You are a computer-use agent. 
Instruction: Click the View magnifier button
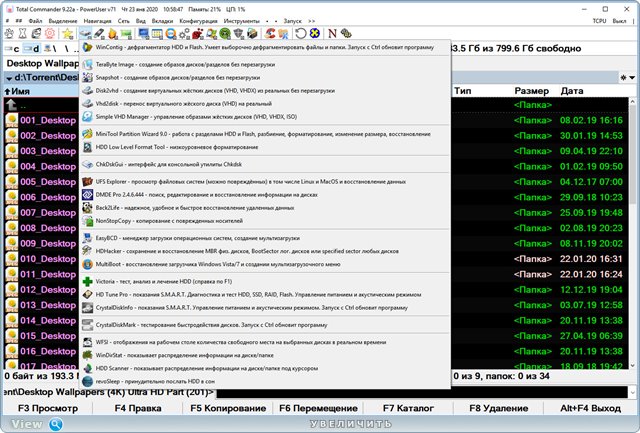click(x=56, y=424)
